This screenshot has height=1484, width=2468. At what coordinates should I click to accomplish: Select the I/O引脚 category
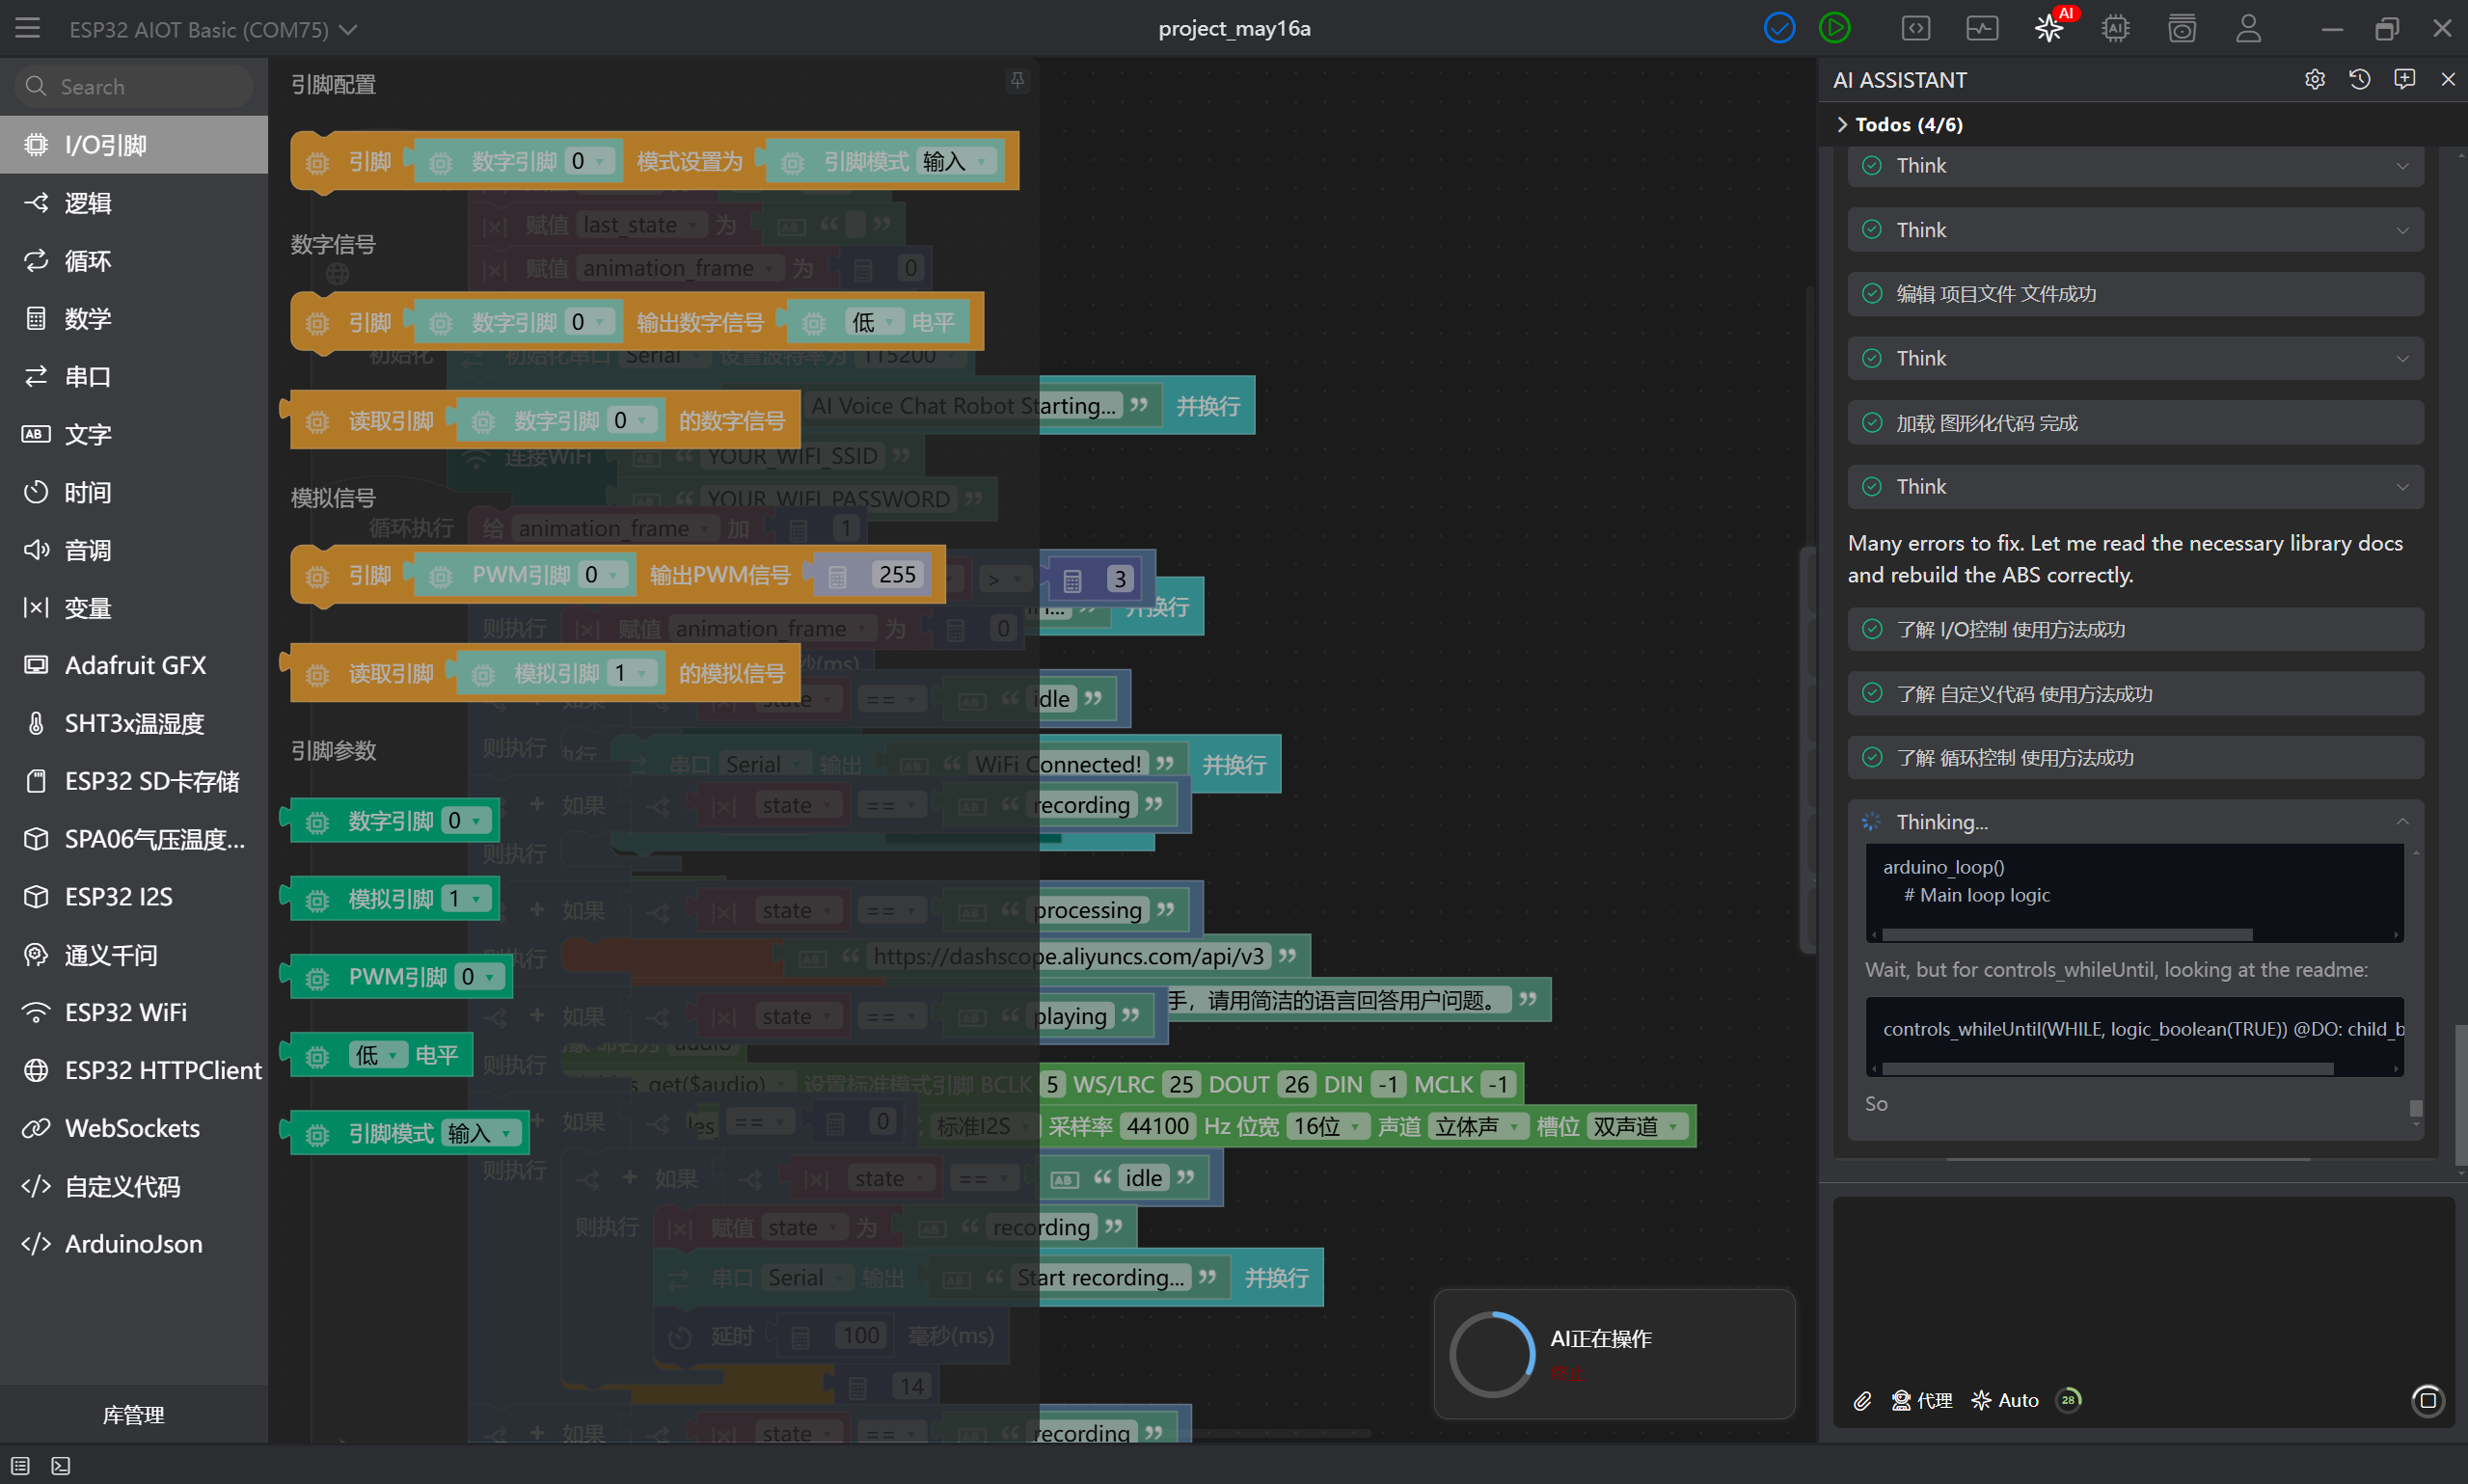click(x=134, y=145)
